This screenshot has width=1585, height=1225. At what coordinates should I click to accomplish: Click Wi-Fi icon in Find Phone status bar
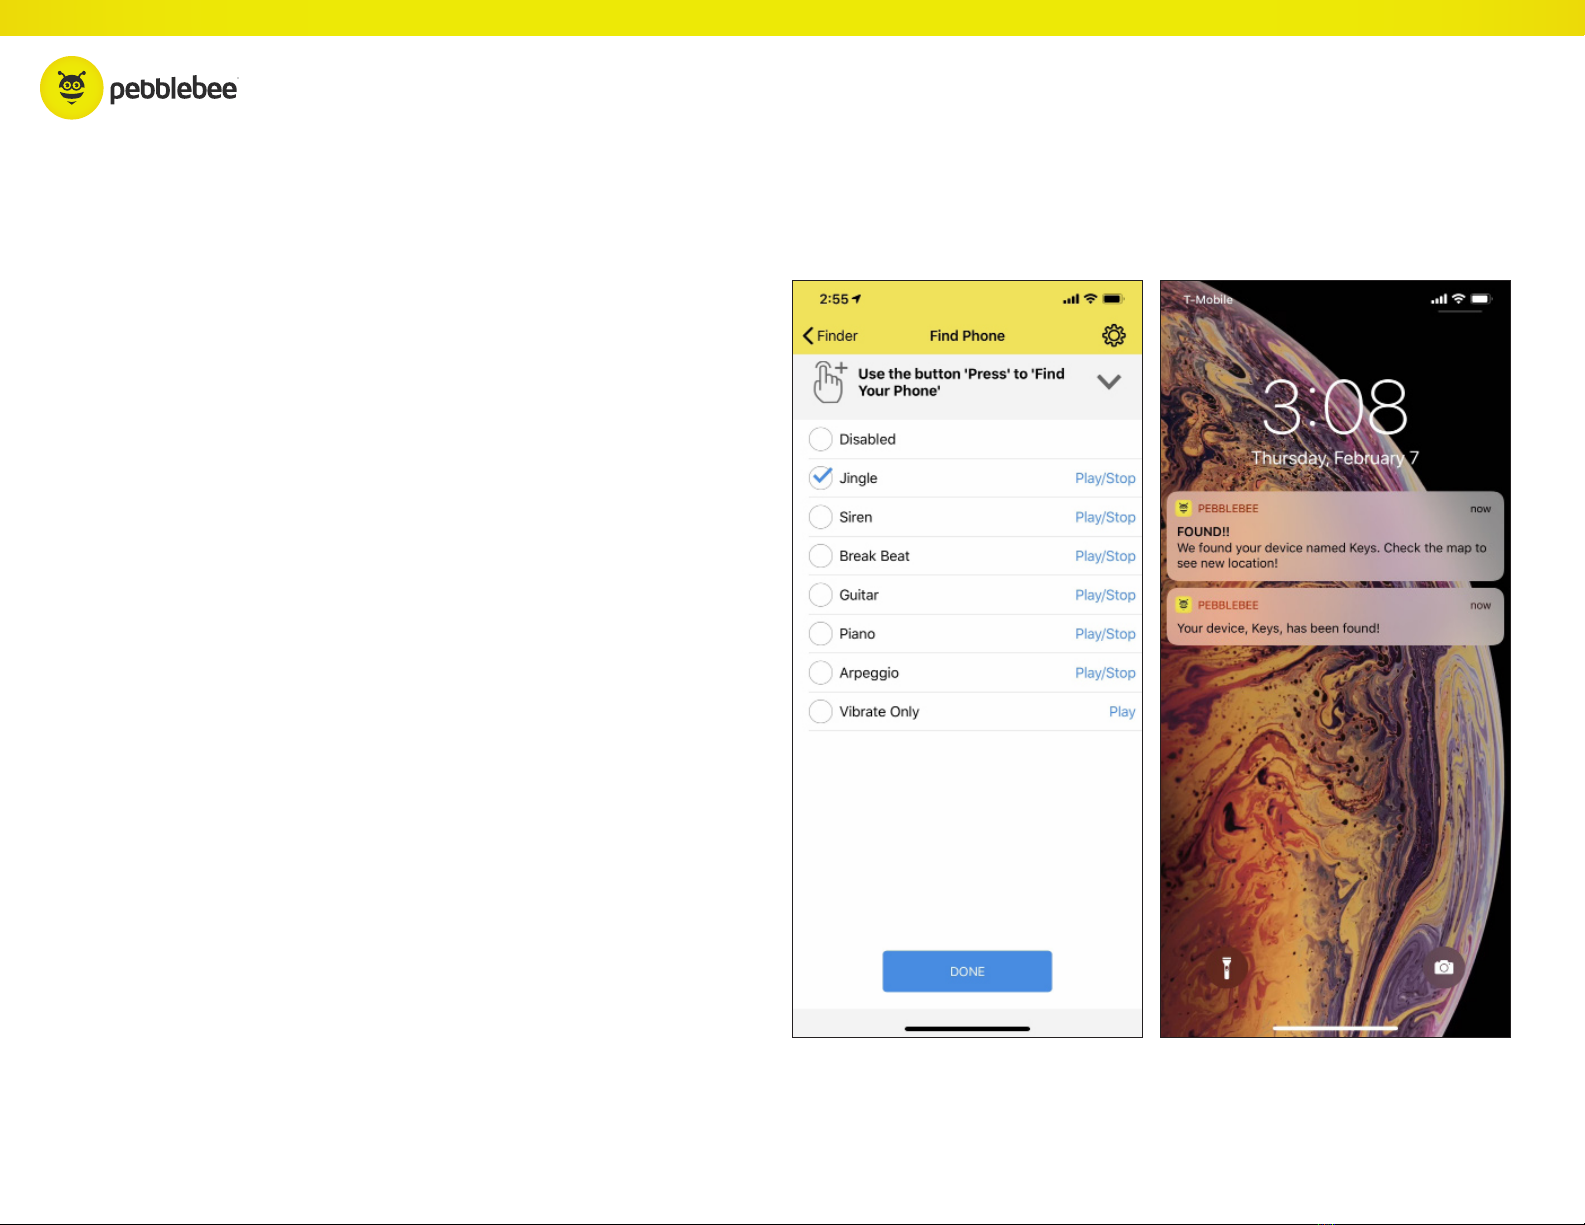pyautogui.click(x=1091, y=299)
